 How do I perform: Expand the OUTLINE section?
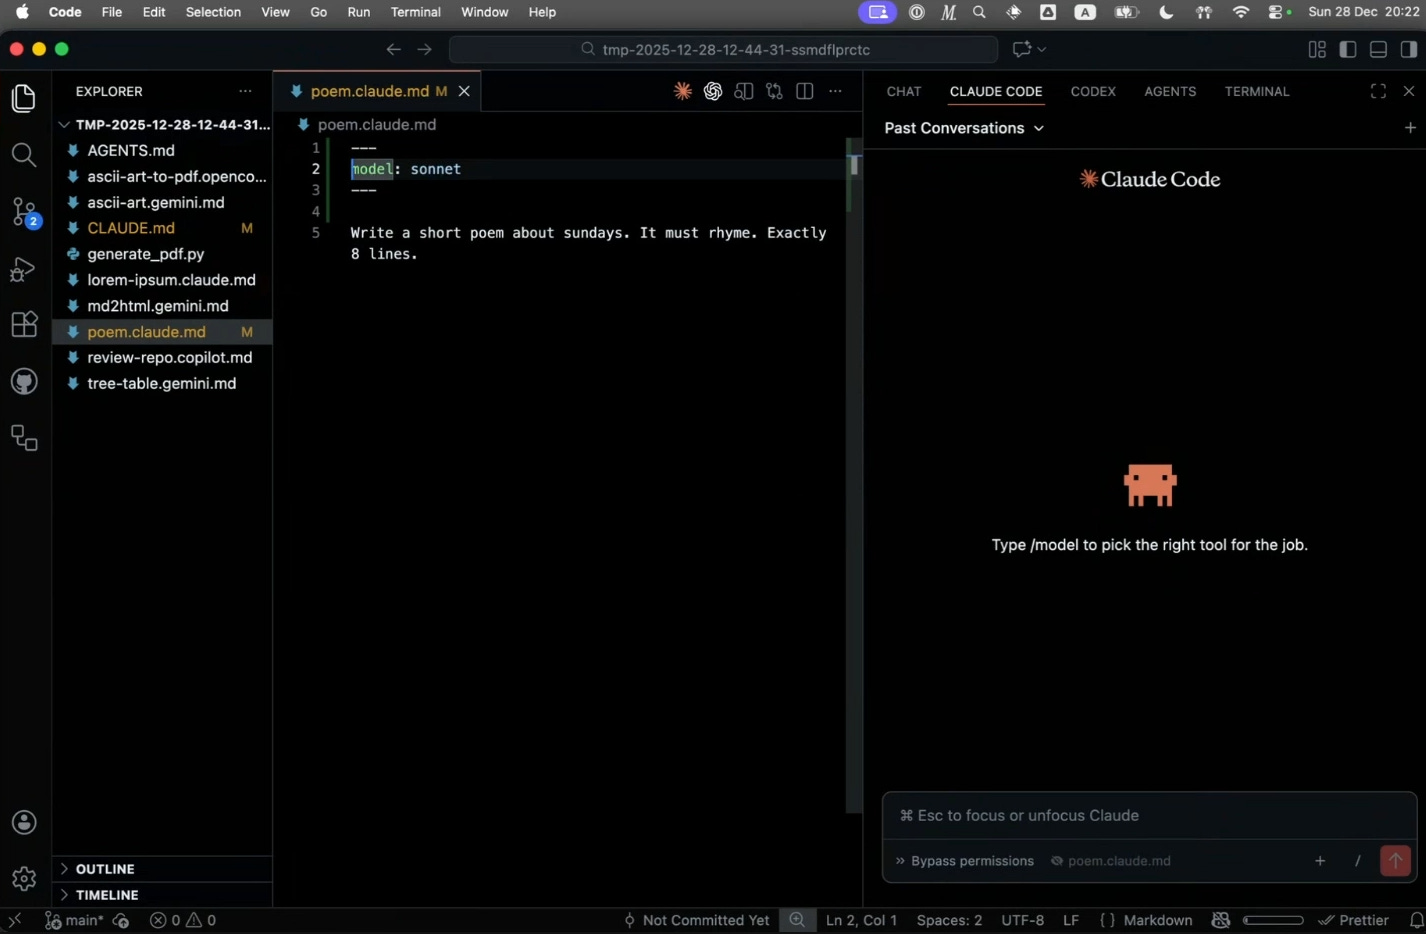click(105, 869)
